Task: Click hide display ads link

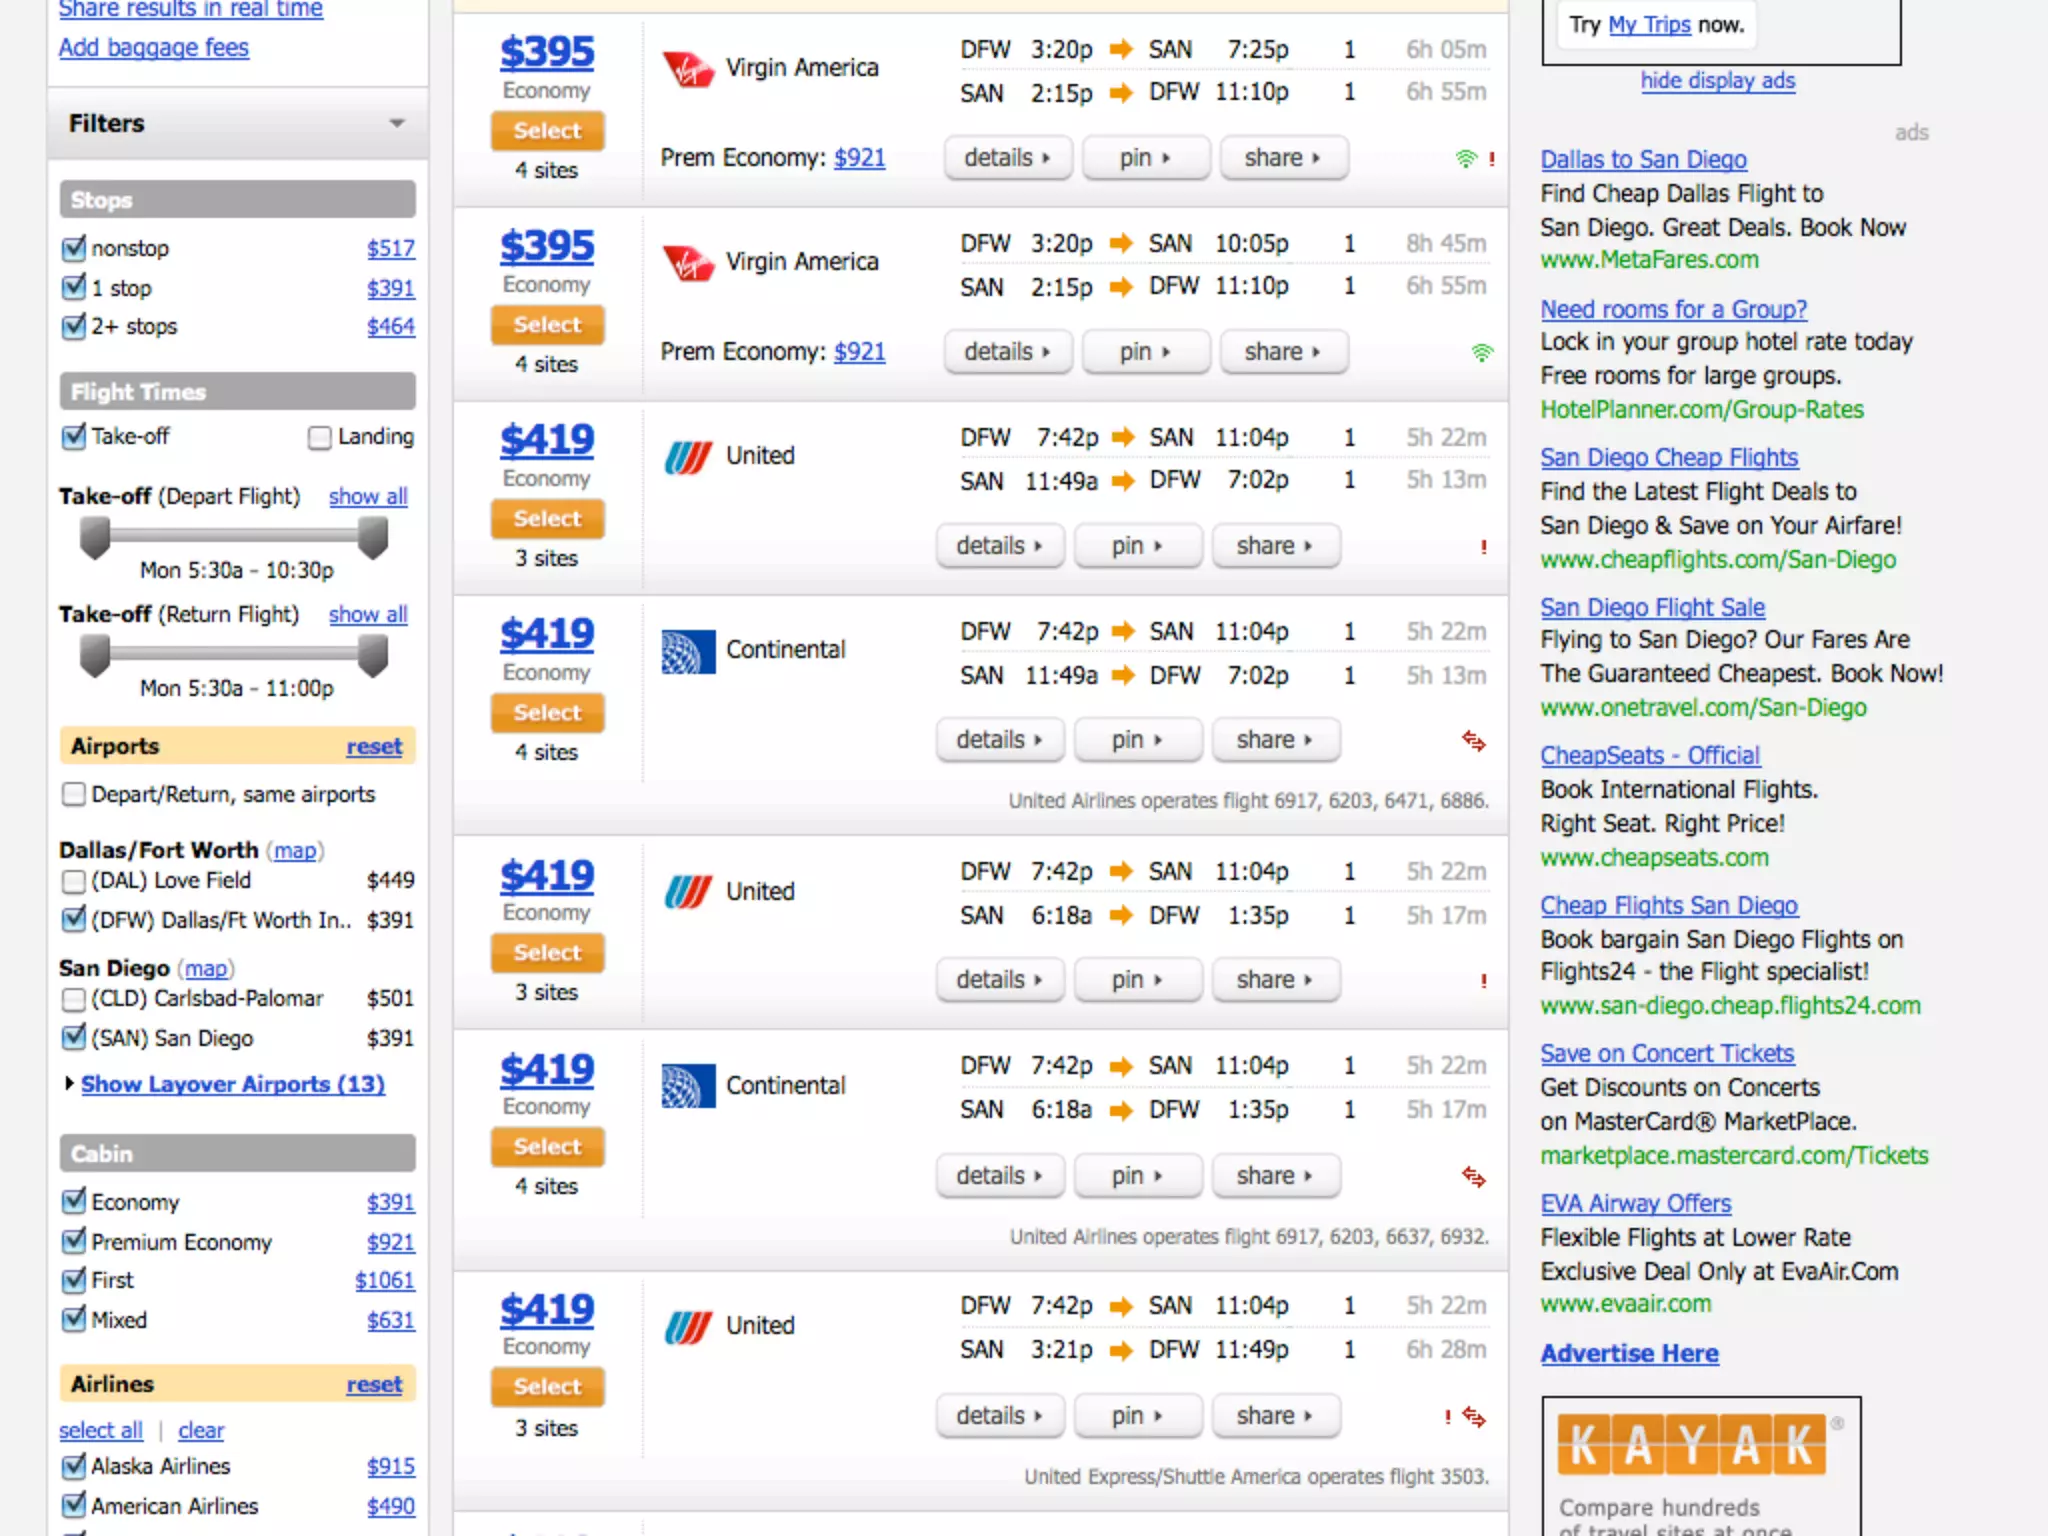Action: click(x=1717, y=81)
